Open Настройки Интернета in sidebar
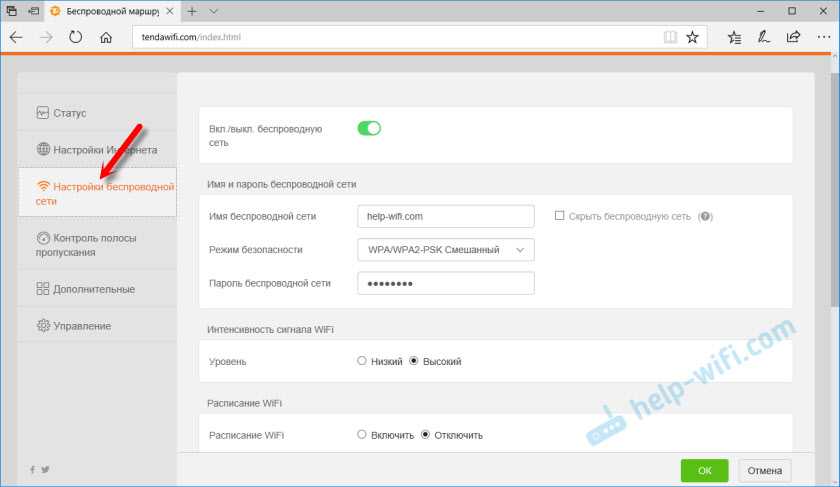Image resolution: width=840 pixels, height=487 pixels. [96, 150]
